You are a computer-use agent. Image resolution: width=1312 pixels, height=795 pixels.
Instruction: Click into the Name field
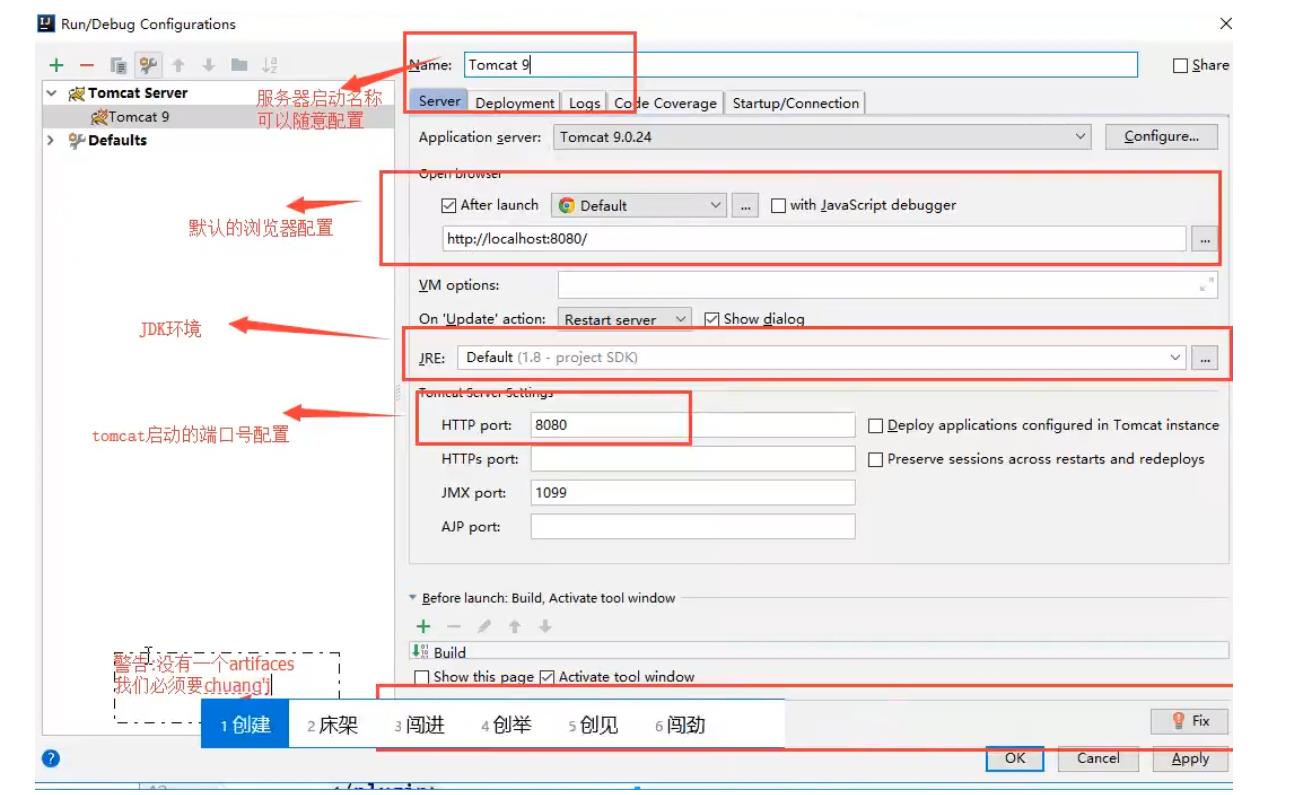800,65
